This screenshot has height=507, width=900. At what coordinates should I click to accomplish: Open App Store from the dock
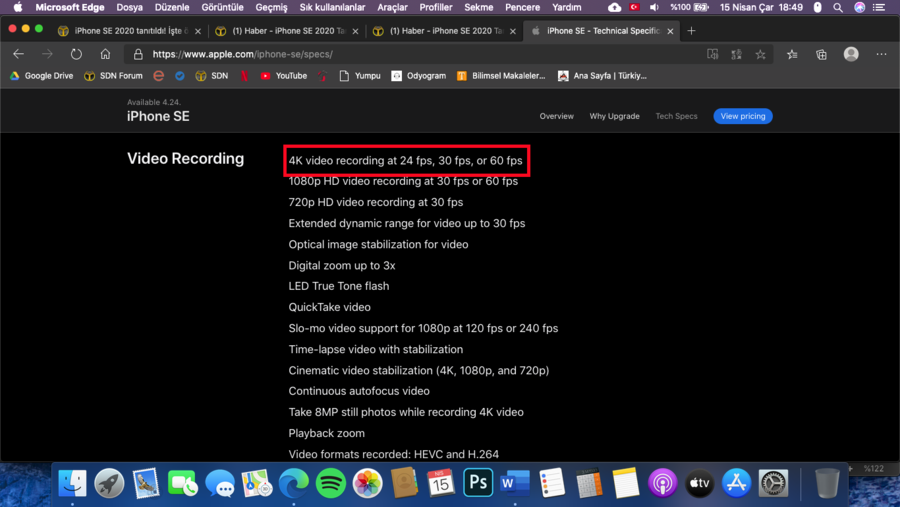point(736,483)
